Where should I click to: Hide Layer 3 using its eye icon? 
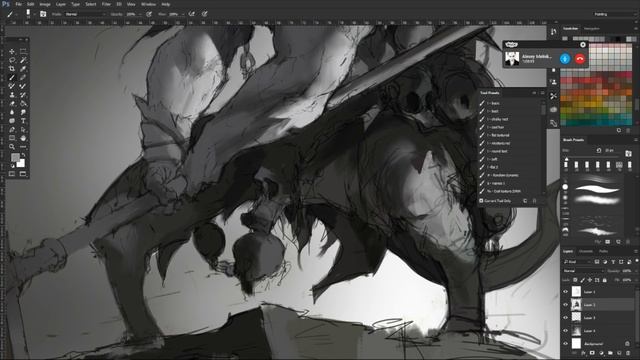point(566,318)
